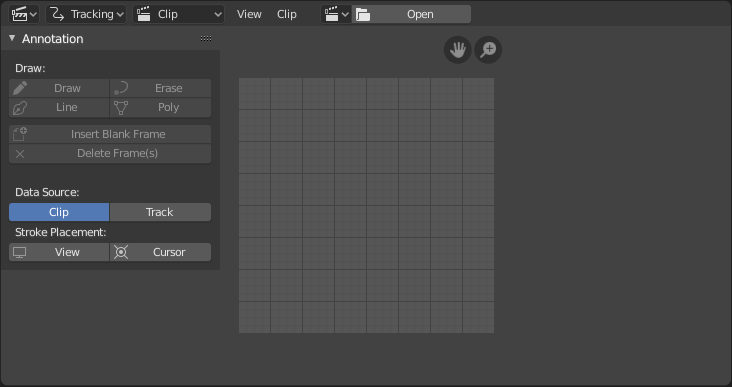
Task: Click the Open clip button
Action: pos(411,14)
